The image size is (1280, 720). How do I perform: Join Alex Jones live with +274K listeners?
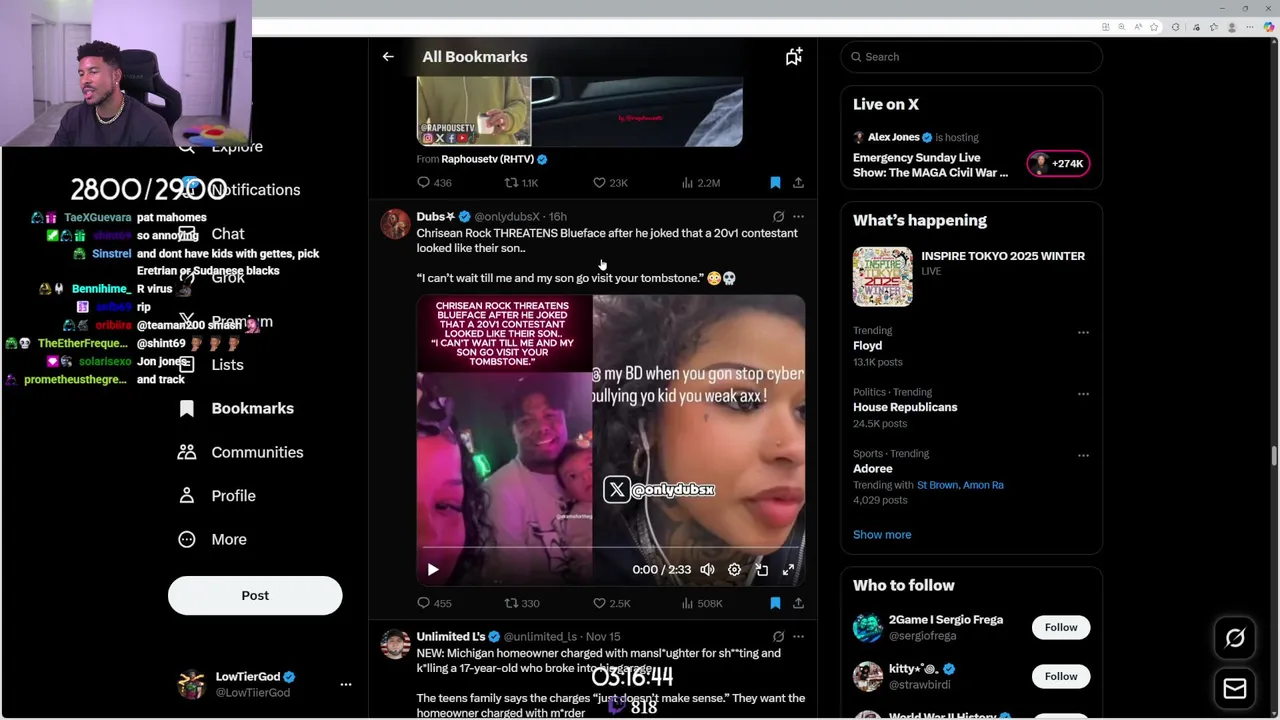tap(1058, 163)
